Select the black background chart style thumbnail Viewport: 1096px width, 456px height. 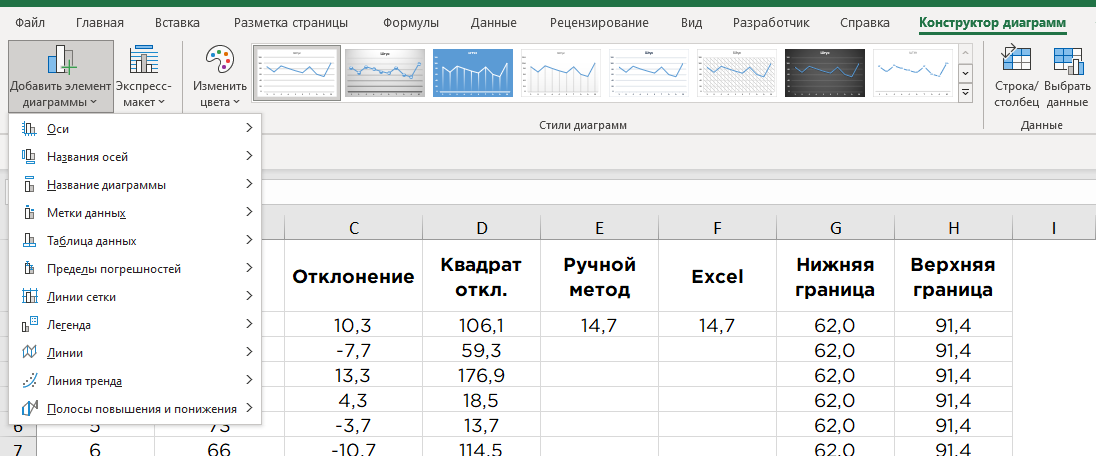tap(825, 73)
